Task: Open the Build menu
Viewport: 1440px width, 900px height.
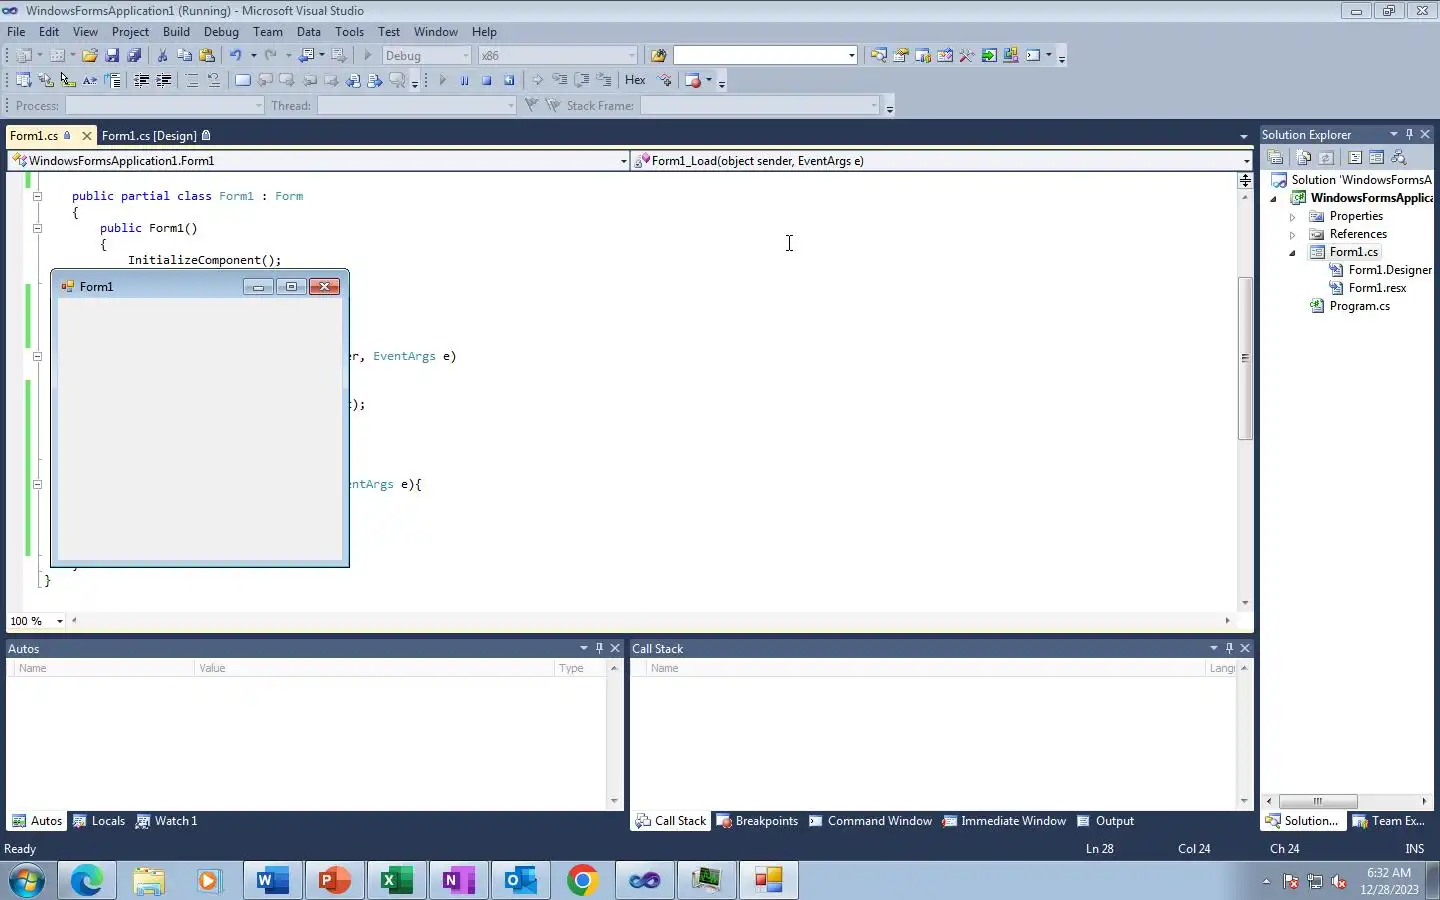Action: pos(176,32)
